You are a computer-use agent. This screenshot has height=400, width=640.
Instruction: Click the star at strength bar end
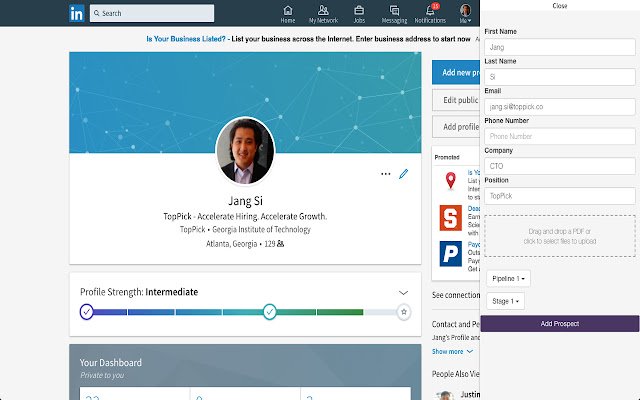click(404, 312)
